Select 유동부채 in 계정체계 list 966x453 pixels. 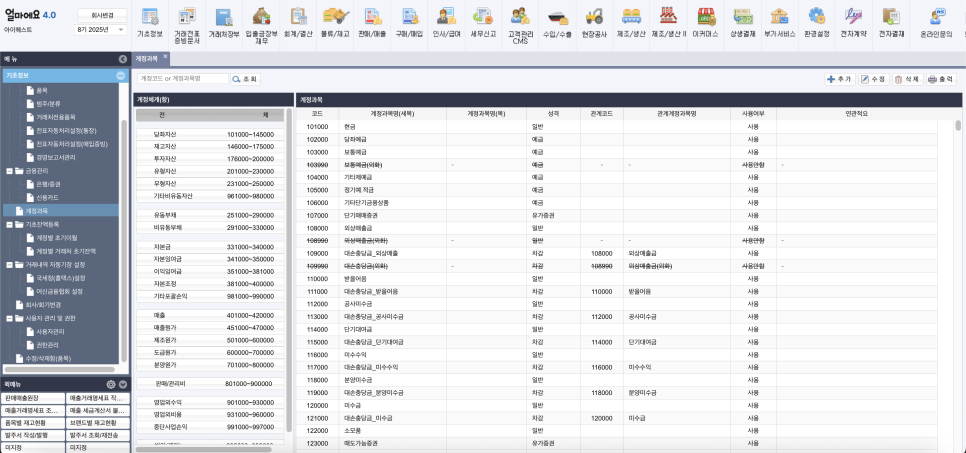pyautogui.click(x=210, y=214)
